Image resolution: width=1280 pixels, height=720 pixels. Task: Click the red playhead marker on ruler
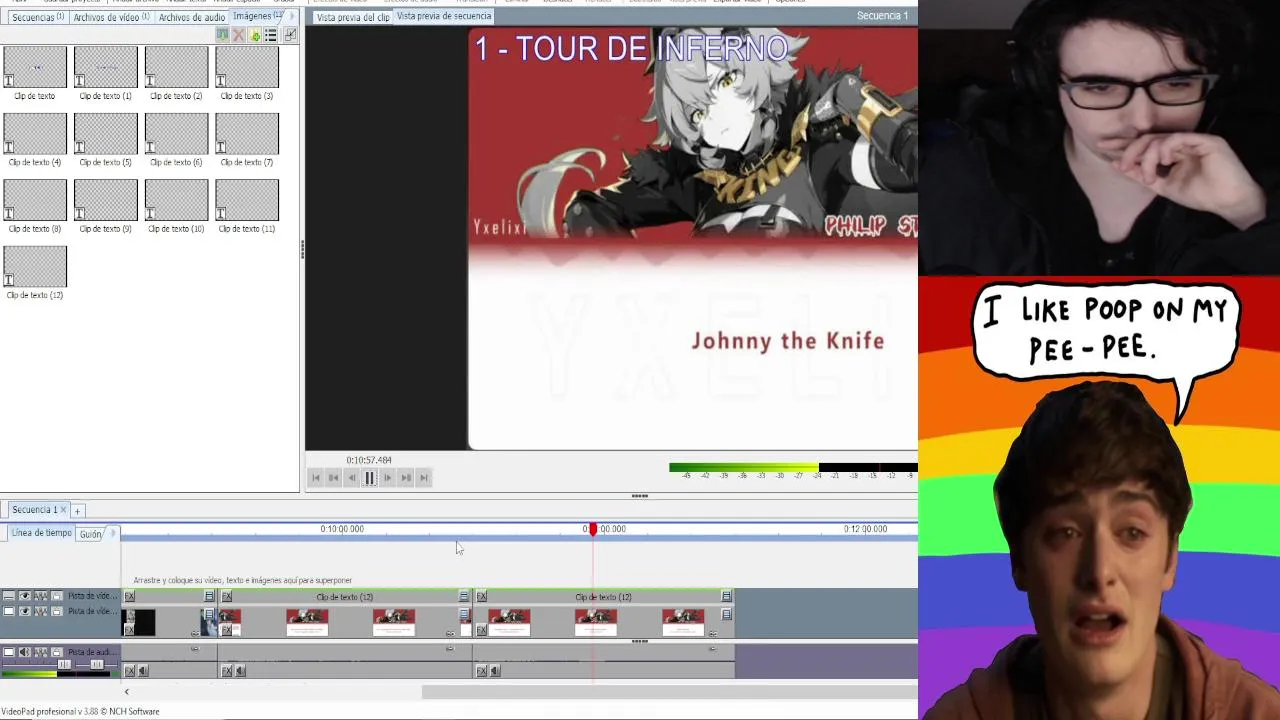pyautogui.click(x=592, y=529)
